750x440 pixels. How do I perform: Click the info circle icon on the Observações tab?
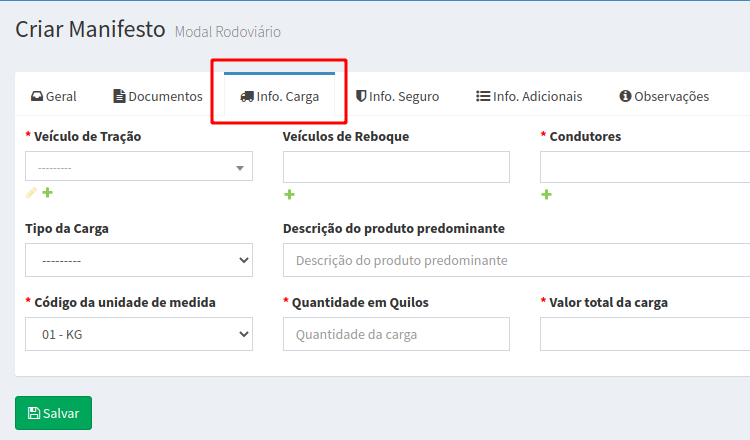click(x=625, y=96)
